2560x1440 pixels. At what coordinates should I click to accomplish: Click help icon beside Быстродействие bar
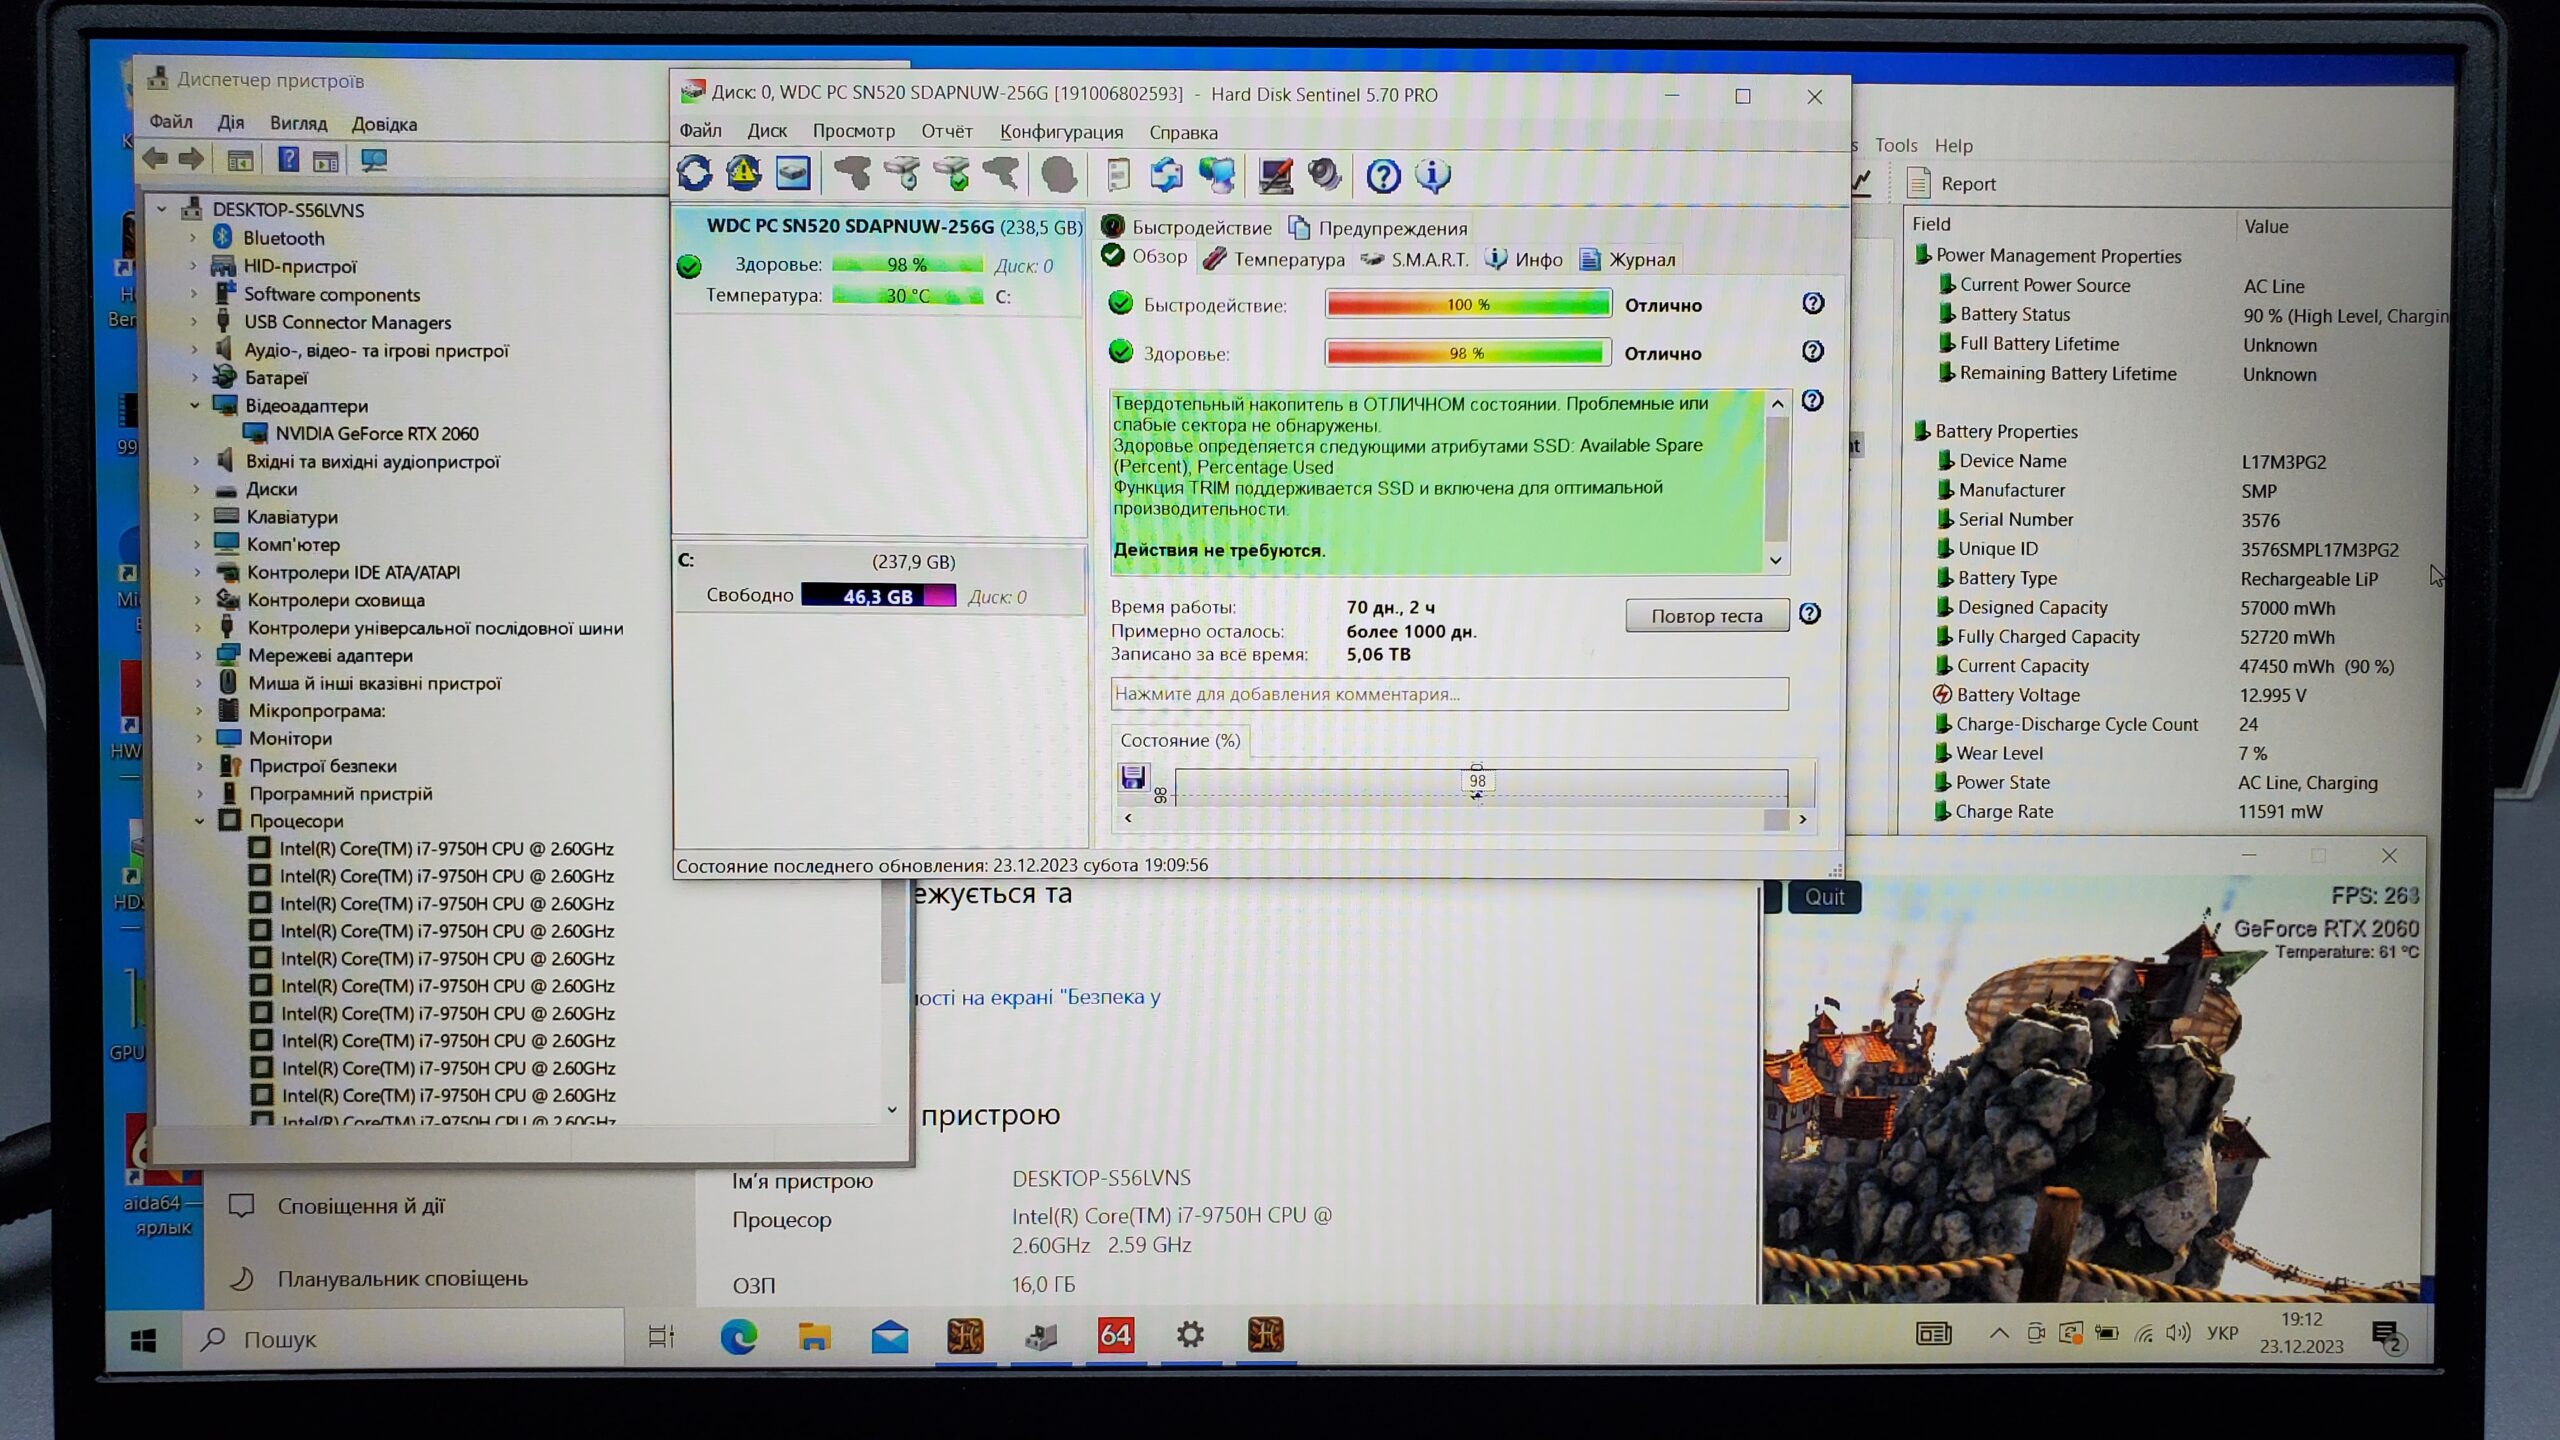tap(1812, 304)
